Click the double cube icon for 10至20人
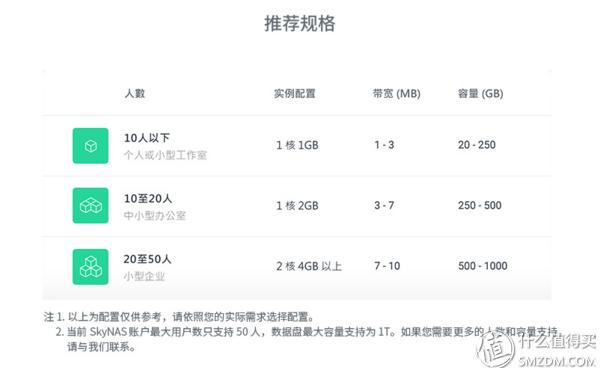The image size is (600, 373). point(90,206)
